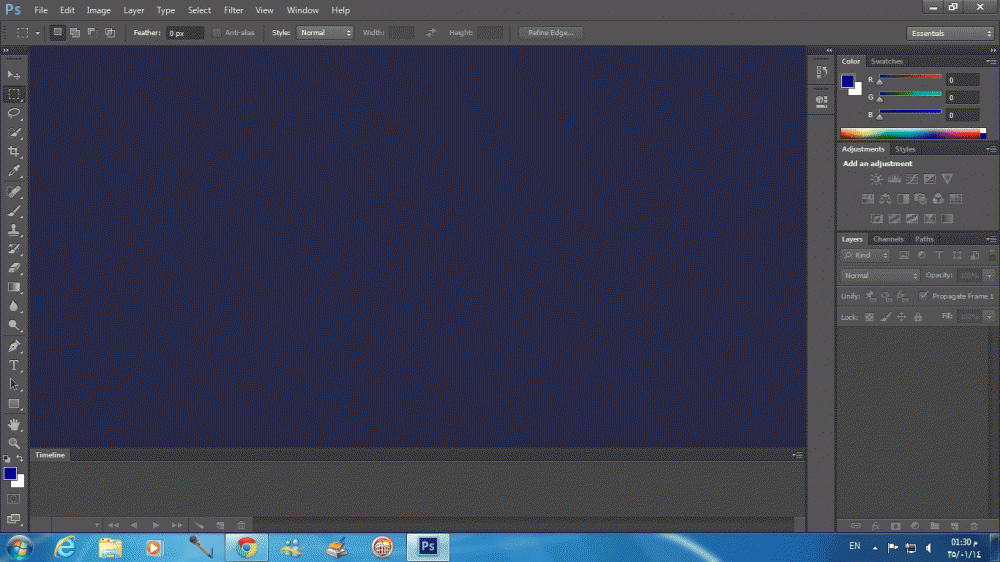Click the foreground color swatch in Color panel
The image size is (1000, 562).
(847, 81)
